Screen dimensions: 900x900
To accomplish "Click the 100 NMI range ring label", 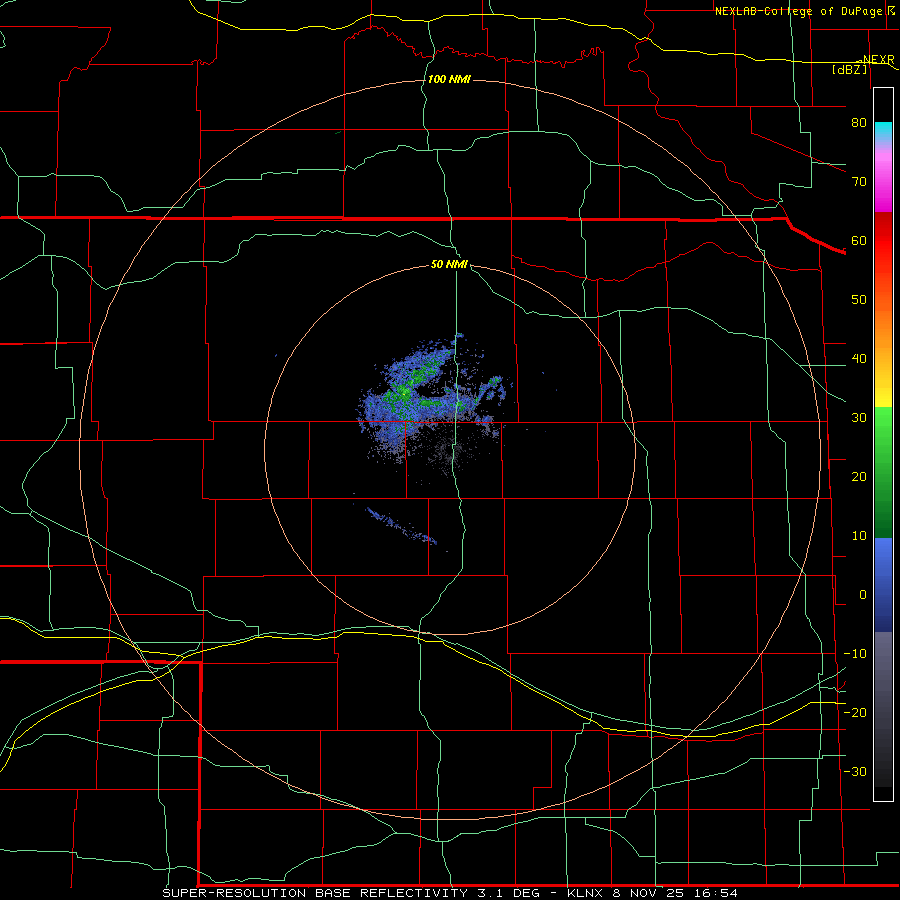I will [449, 79].
